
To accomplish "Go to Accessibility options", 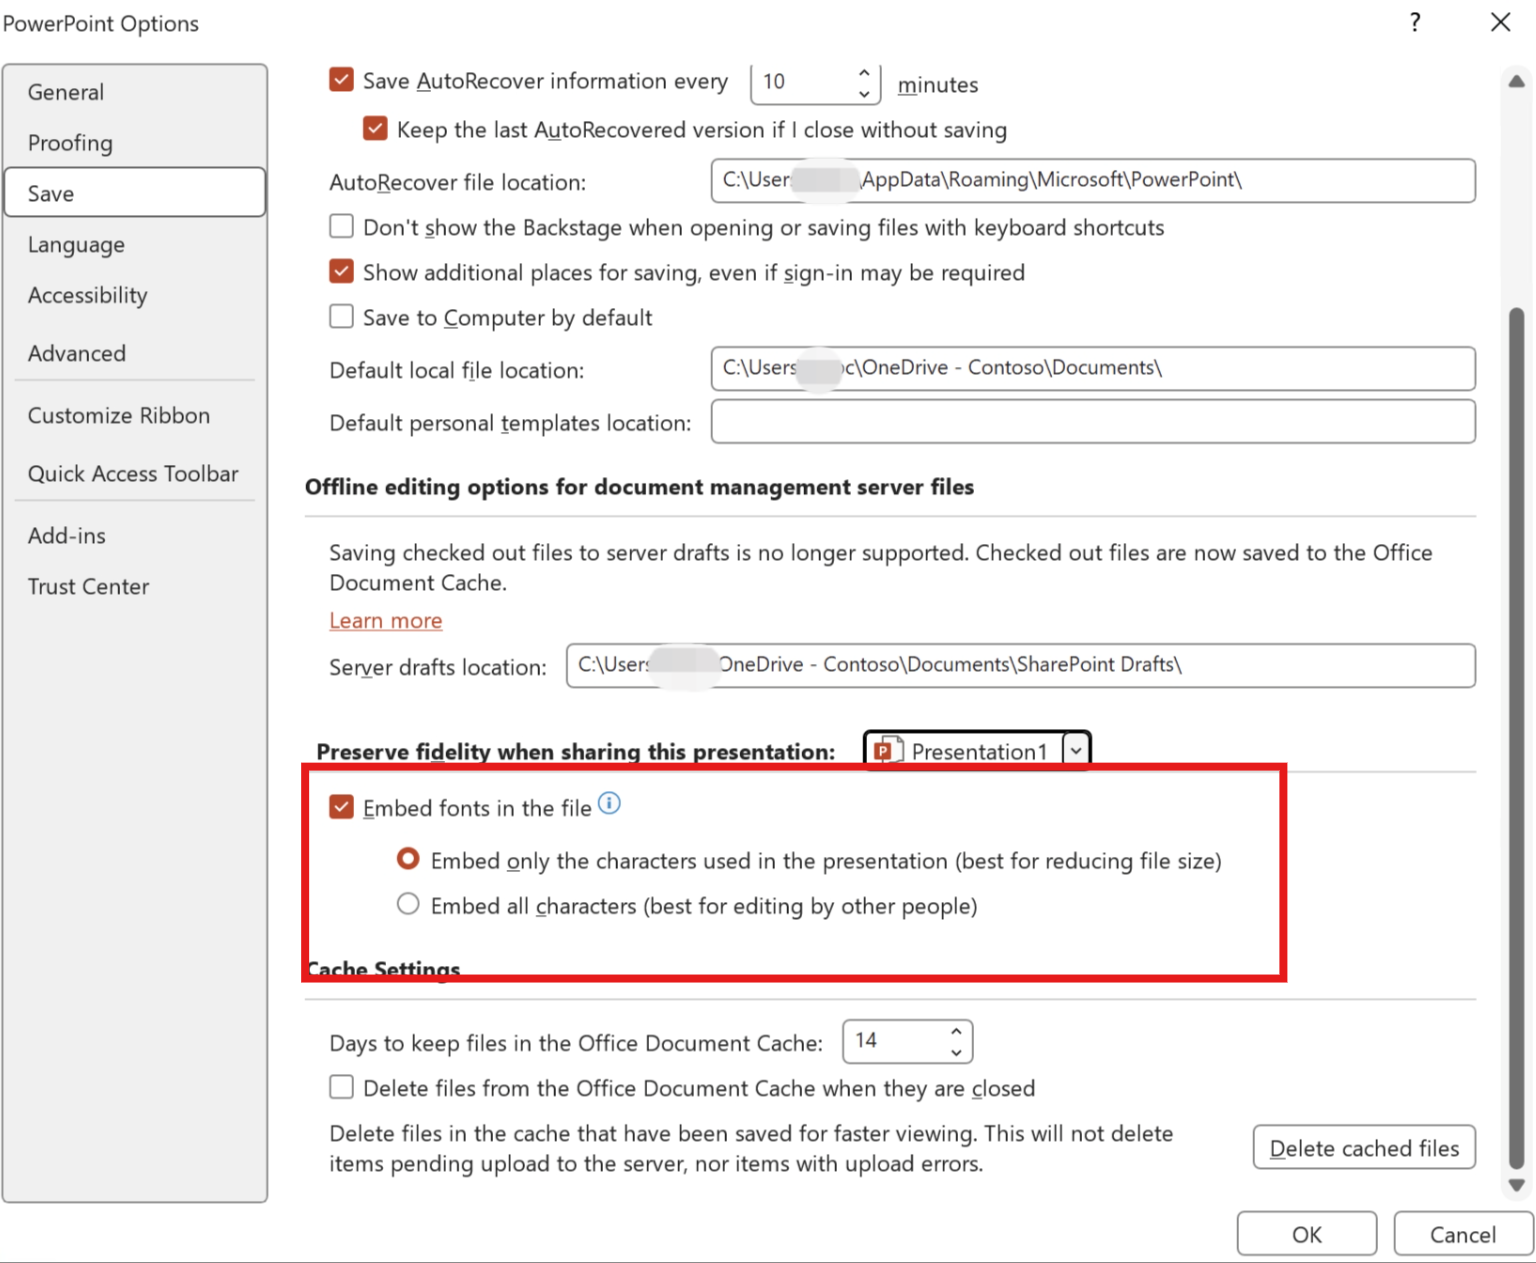I will click(135, 296).
